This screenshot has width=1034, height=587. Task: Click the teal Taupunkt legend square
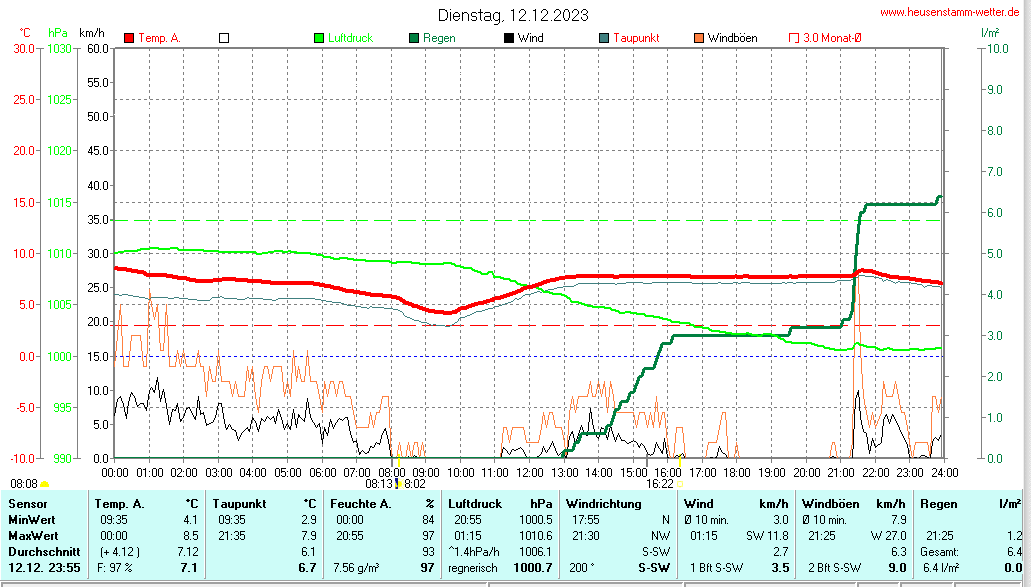click(x=603, y=38)
